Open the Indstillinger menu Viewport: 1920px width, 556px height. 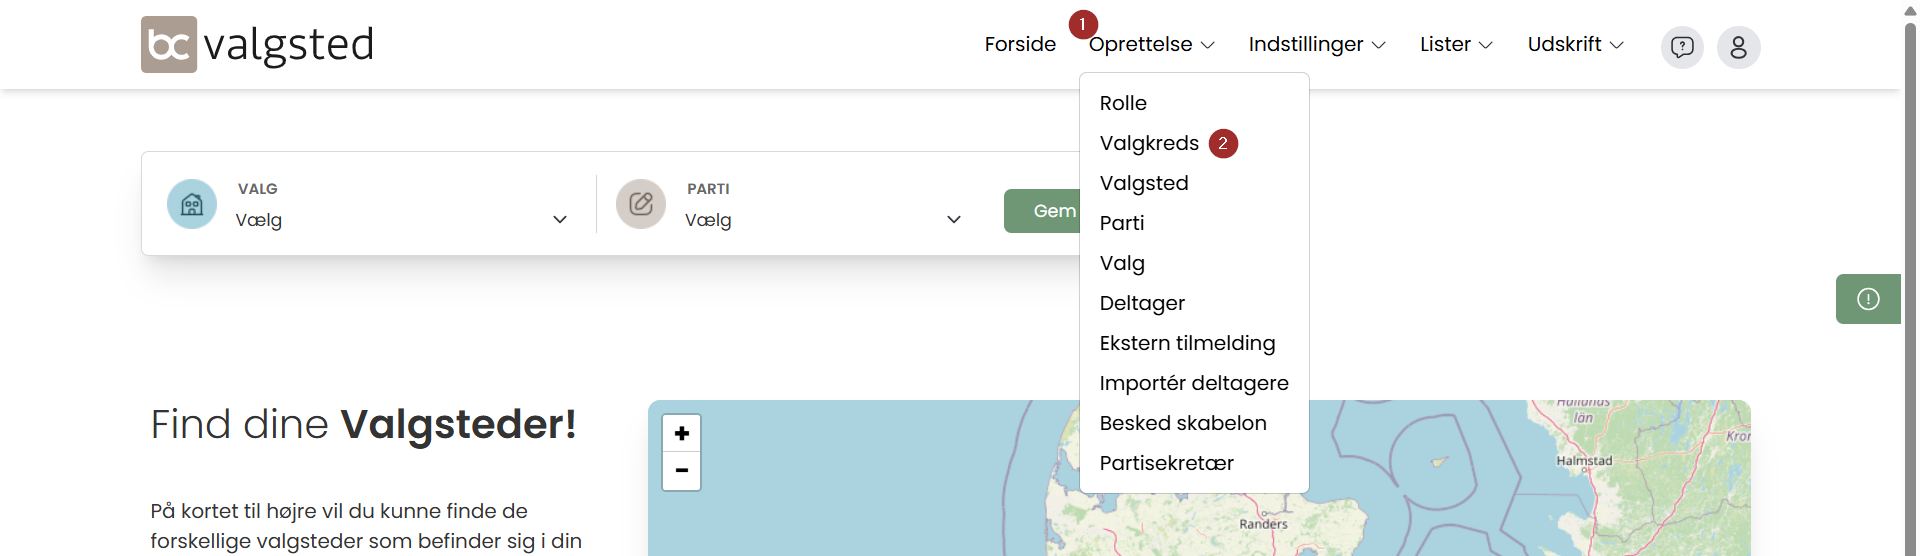click(1316, 44)
